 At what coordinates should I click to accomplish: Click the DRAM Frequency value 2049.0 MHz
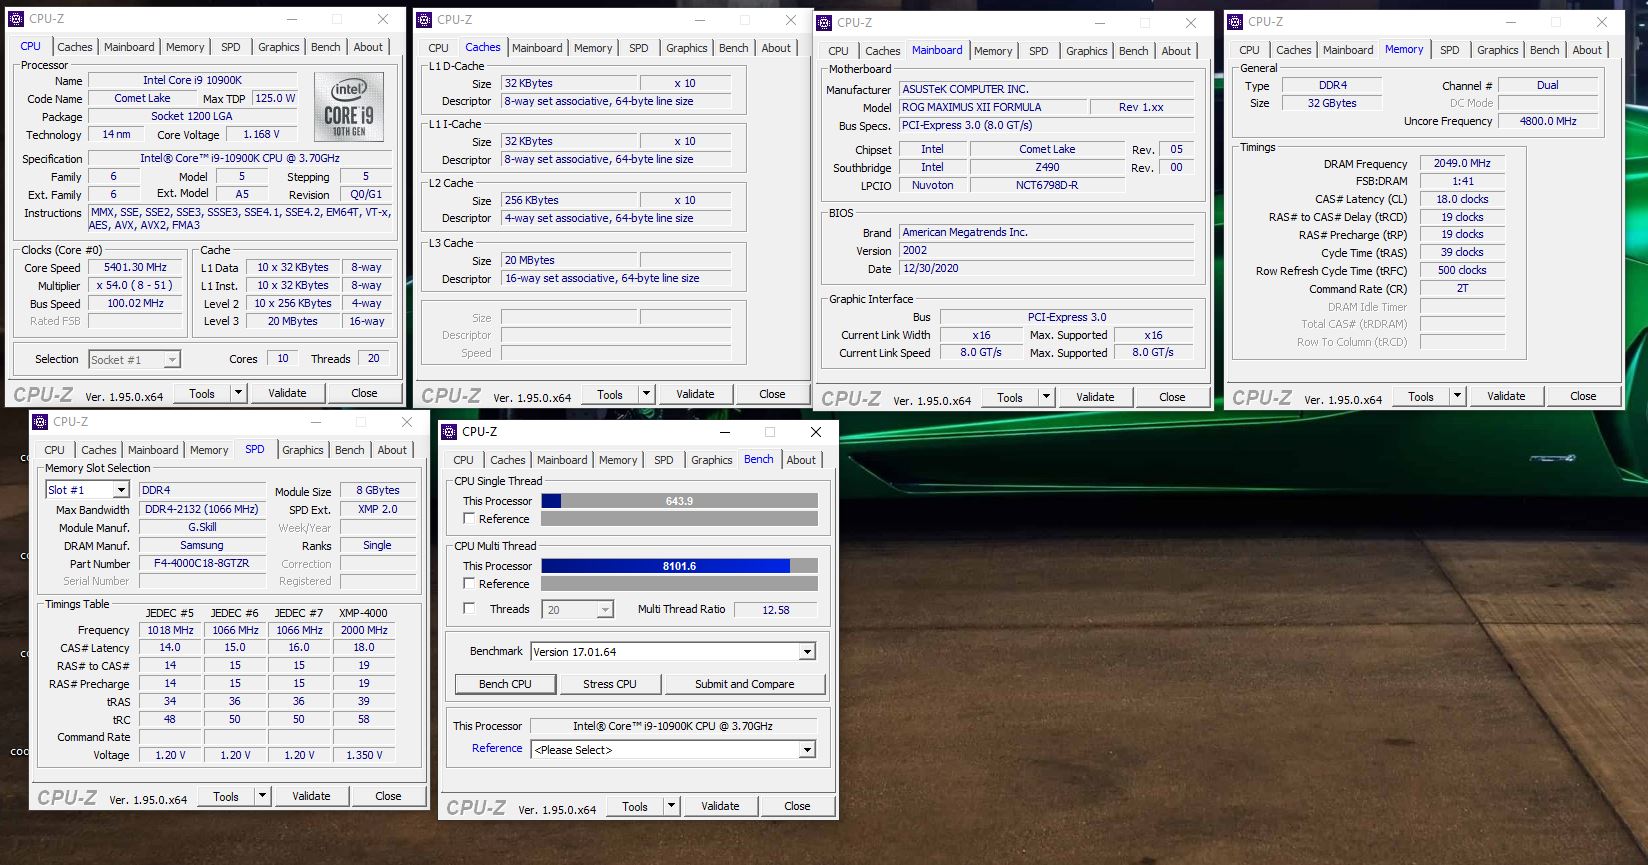[1462, 163]
